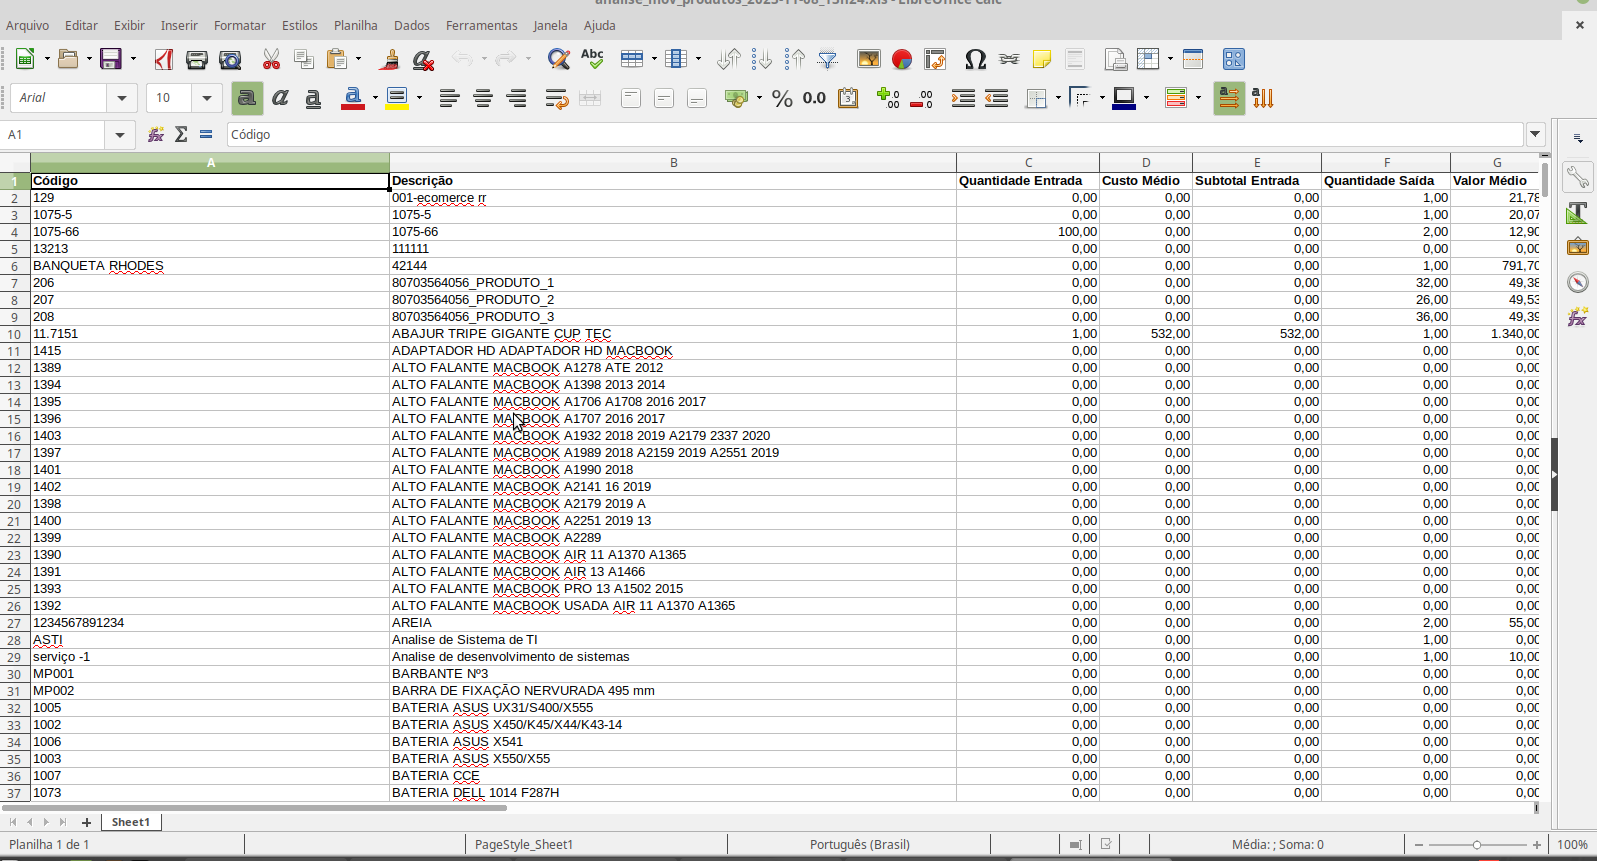Open the Dados menu
The height and width of the screenshot is (861, 1597).
coord(411,25)
